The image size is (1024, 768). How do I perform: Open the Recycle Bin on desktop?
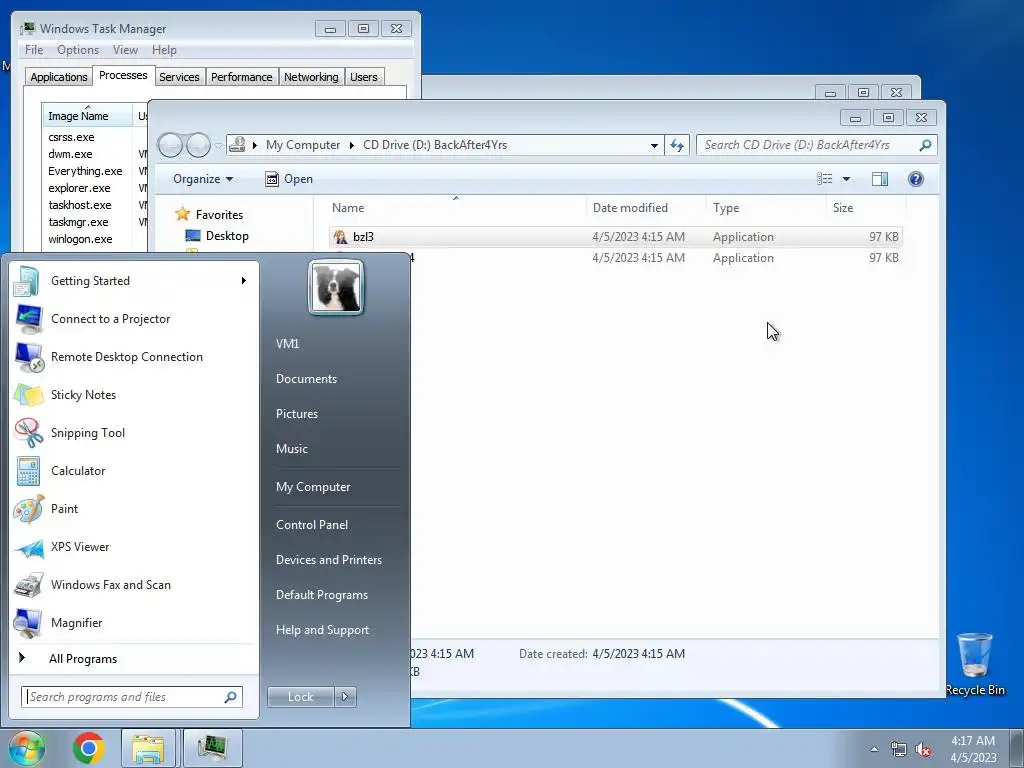[x=975, y=664]
